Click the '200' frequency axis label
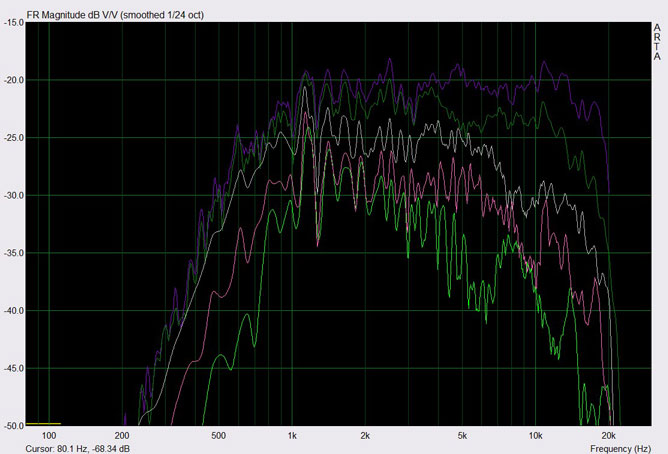The height and width of the screenshot is (454, 668). (x=122, y=436)
